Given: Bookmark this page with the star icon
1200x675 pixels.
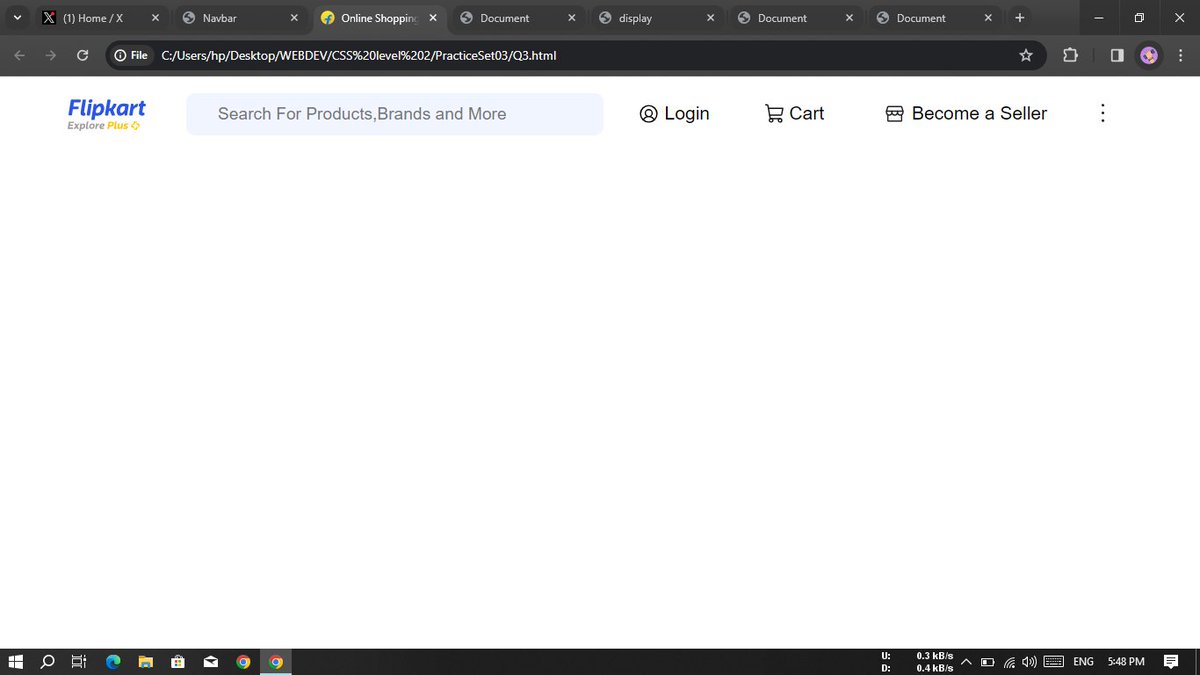Looking at the screenshot, I should point(1026,55).
